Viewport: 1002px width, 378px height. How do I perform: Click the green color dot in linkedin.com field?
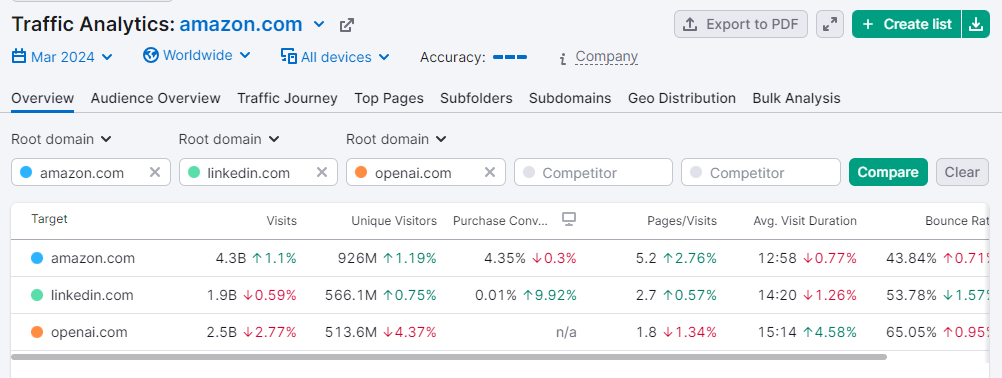tap(194, 172)
